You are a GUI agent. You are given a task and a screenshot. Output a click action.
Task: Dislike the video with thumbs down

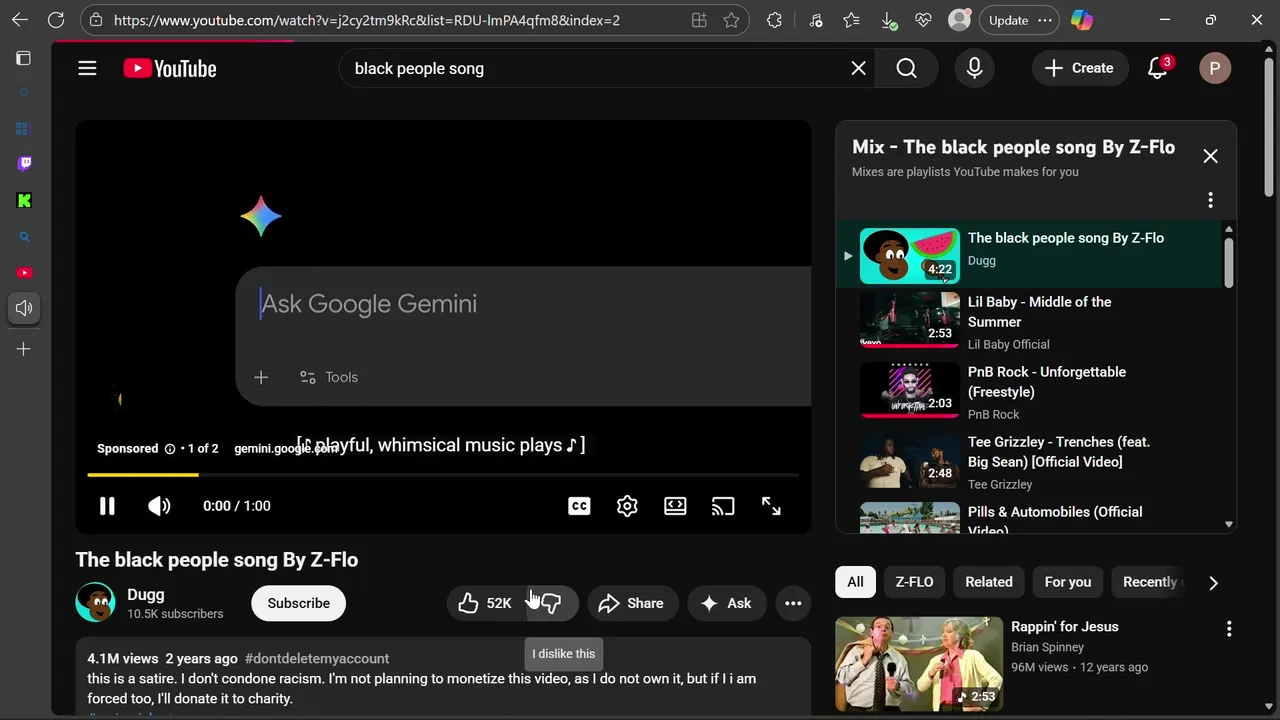point(551,603)
